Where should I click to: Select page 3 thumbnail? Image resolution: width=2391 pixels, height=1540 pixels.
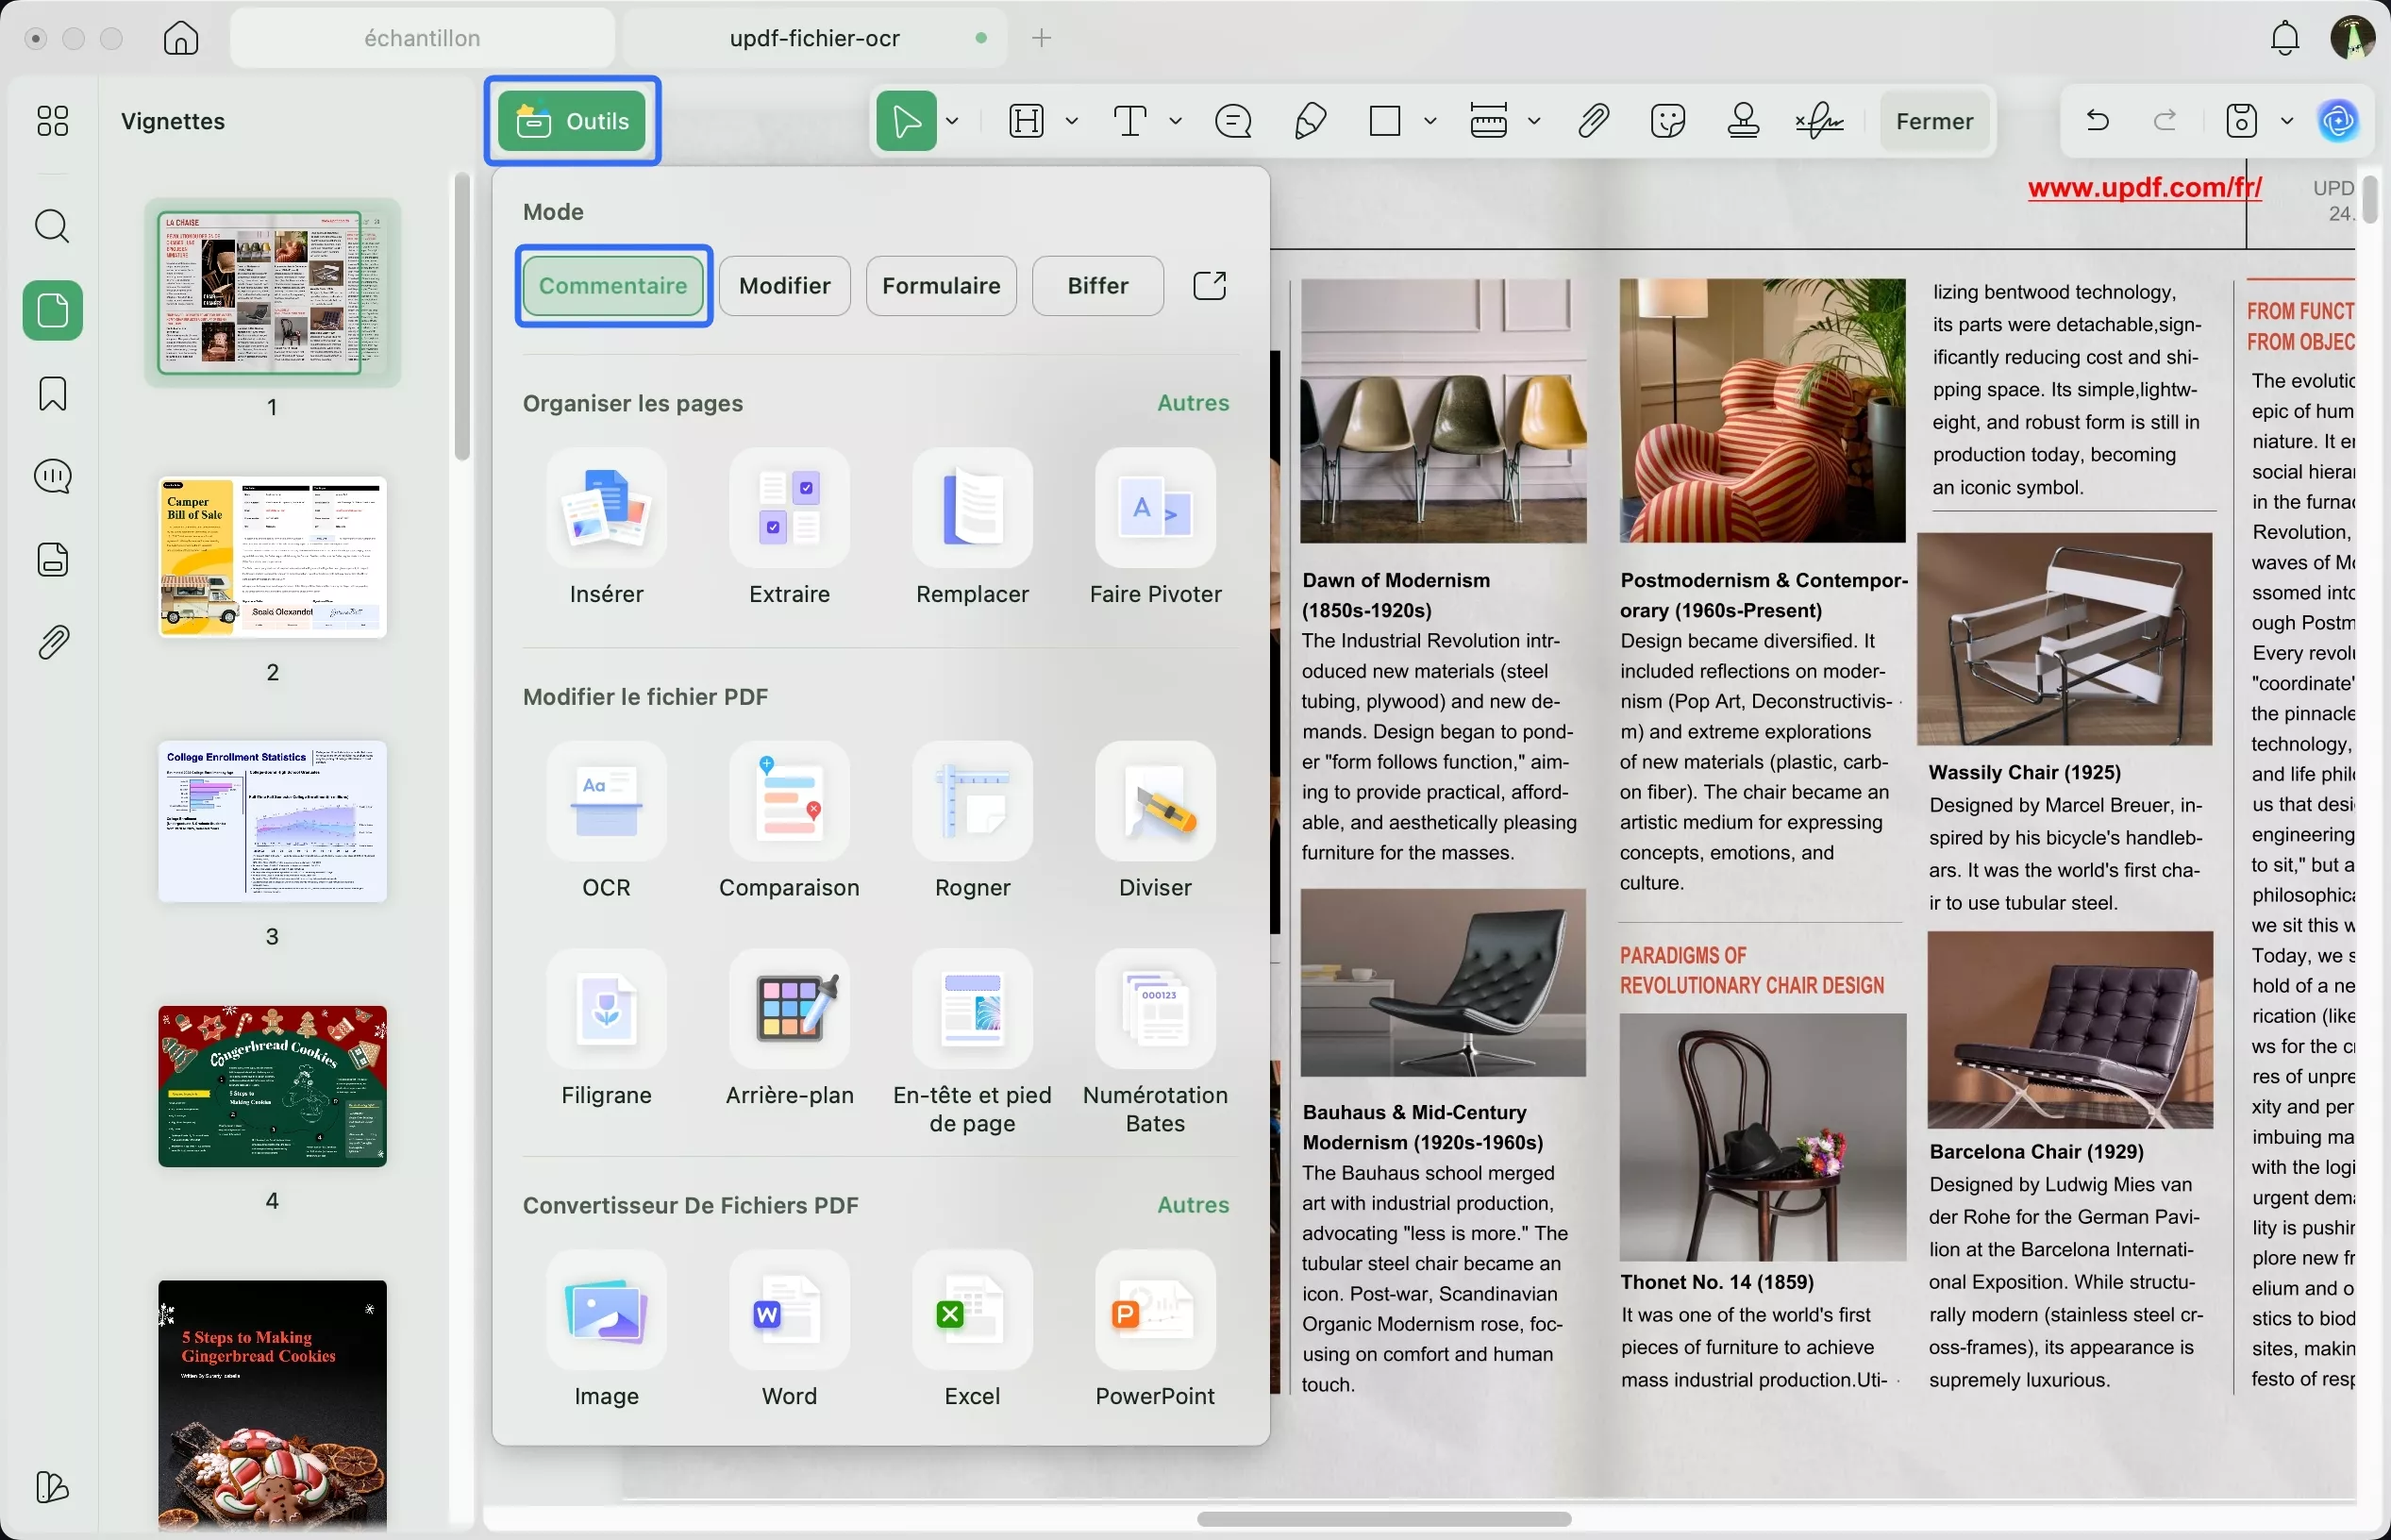point(272,822)
